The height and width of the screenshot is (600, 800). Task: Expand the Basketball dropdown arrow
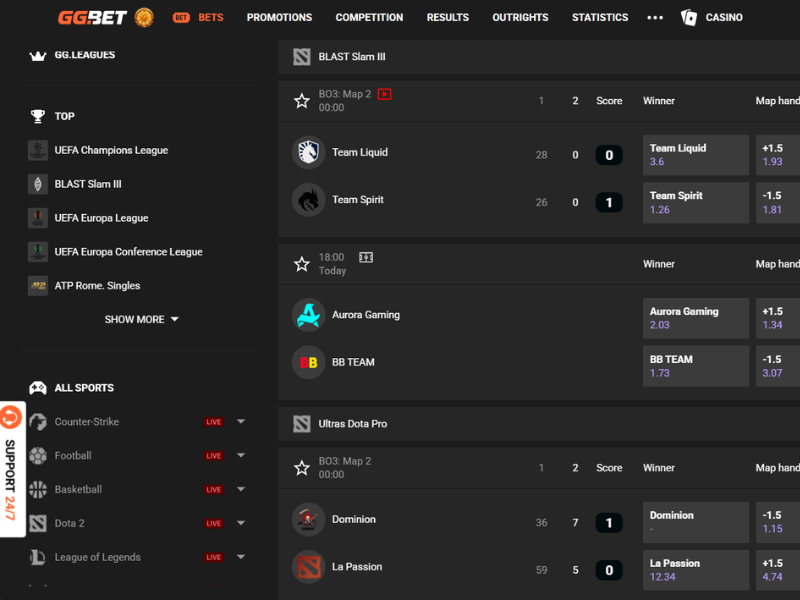pos(241,489)
